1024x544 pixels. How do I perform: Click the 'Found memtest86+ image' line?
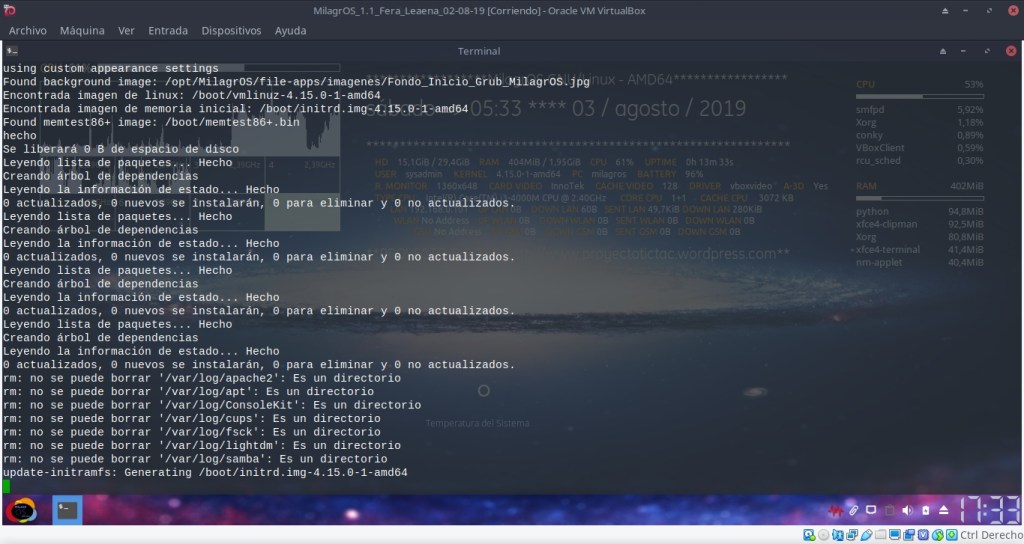pos(151,122)
